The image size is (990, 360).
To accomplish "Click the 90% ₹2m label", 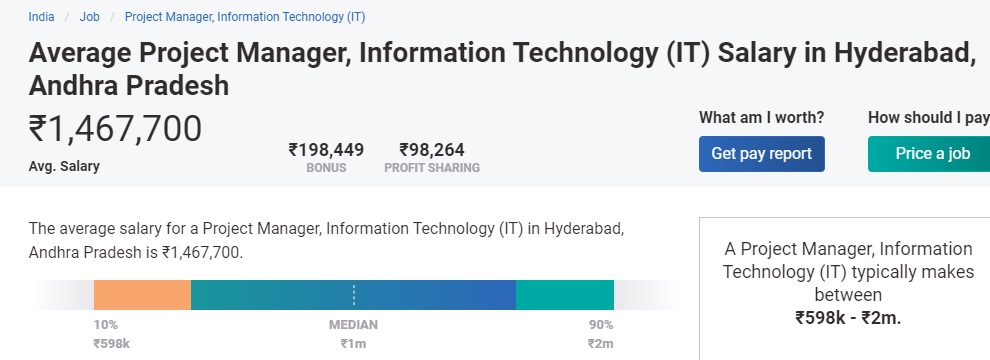I will (600, 334).
